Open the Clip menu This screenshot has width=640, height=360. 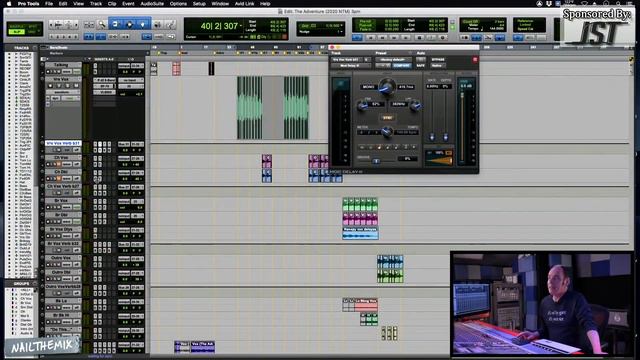coord(112,4)
